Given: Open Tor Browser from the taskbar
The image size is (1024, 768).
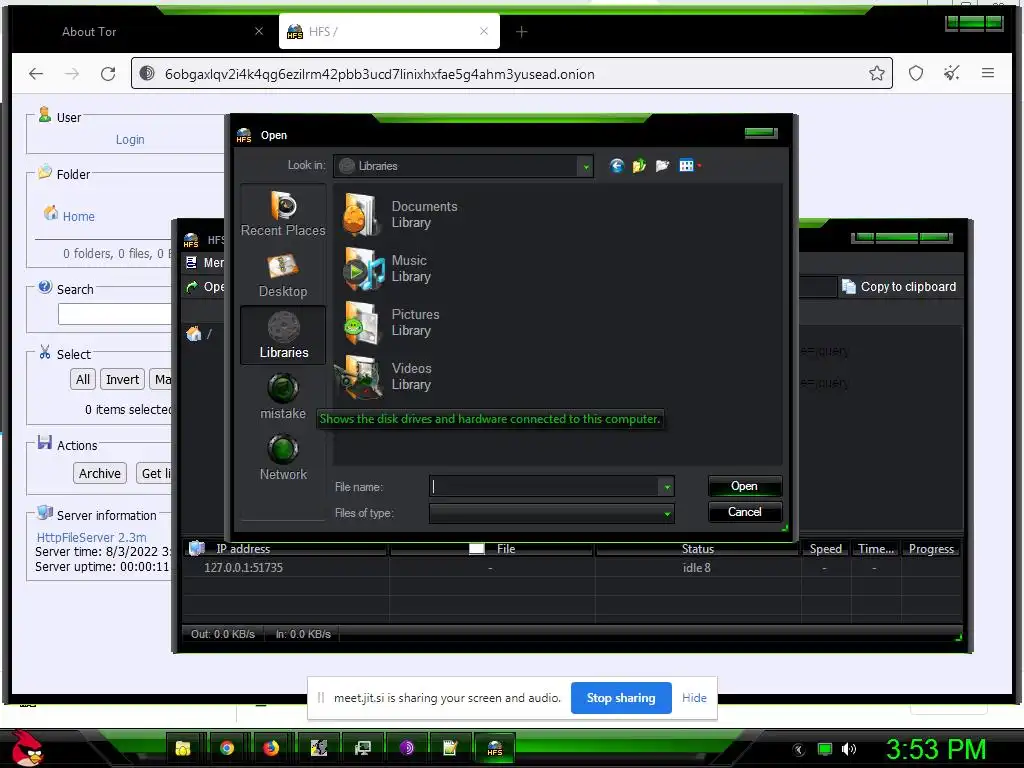Looking at the screenshot, I should 406,748.
